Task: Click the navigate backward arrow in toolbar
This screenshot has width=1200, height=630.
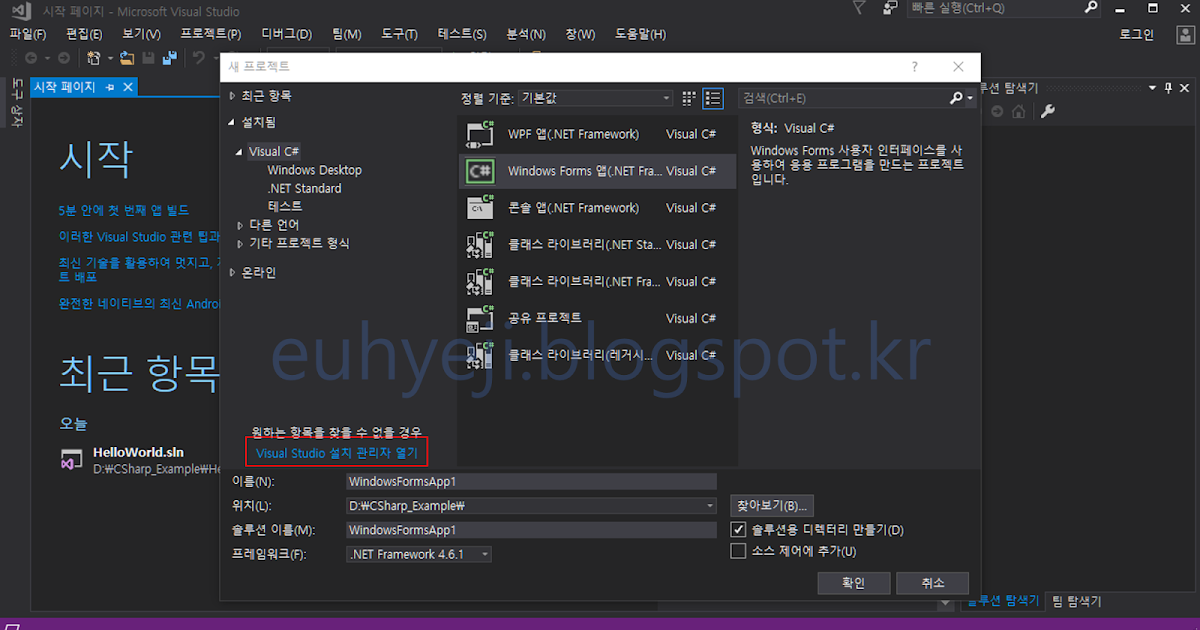Action: [31, 58]
